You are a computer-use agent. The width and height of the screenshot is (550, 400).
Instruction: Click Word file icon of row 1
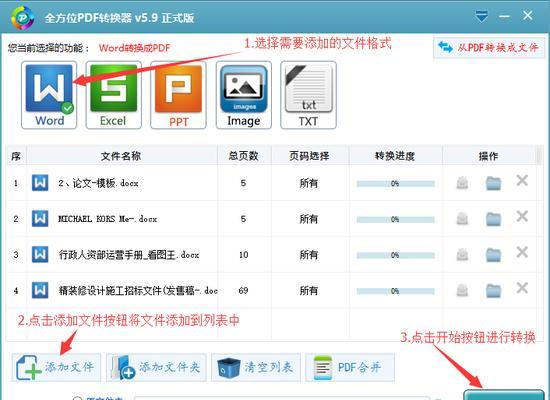point(40,183)
